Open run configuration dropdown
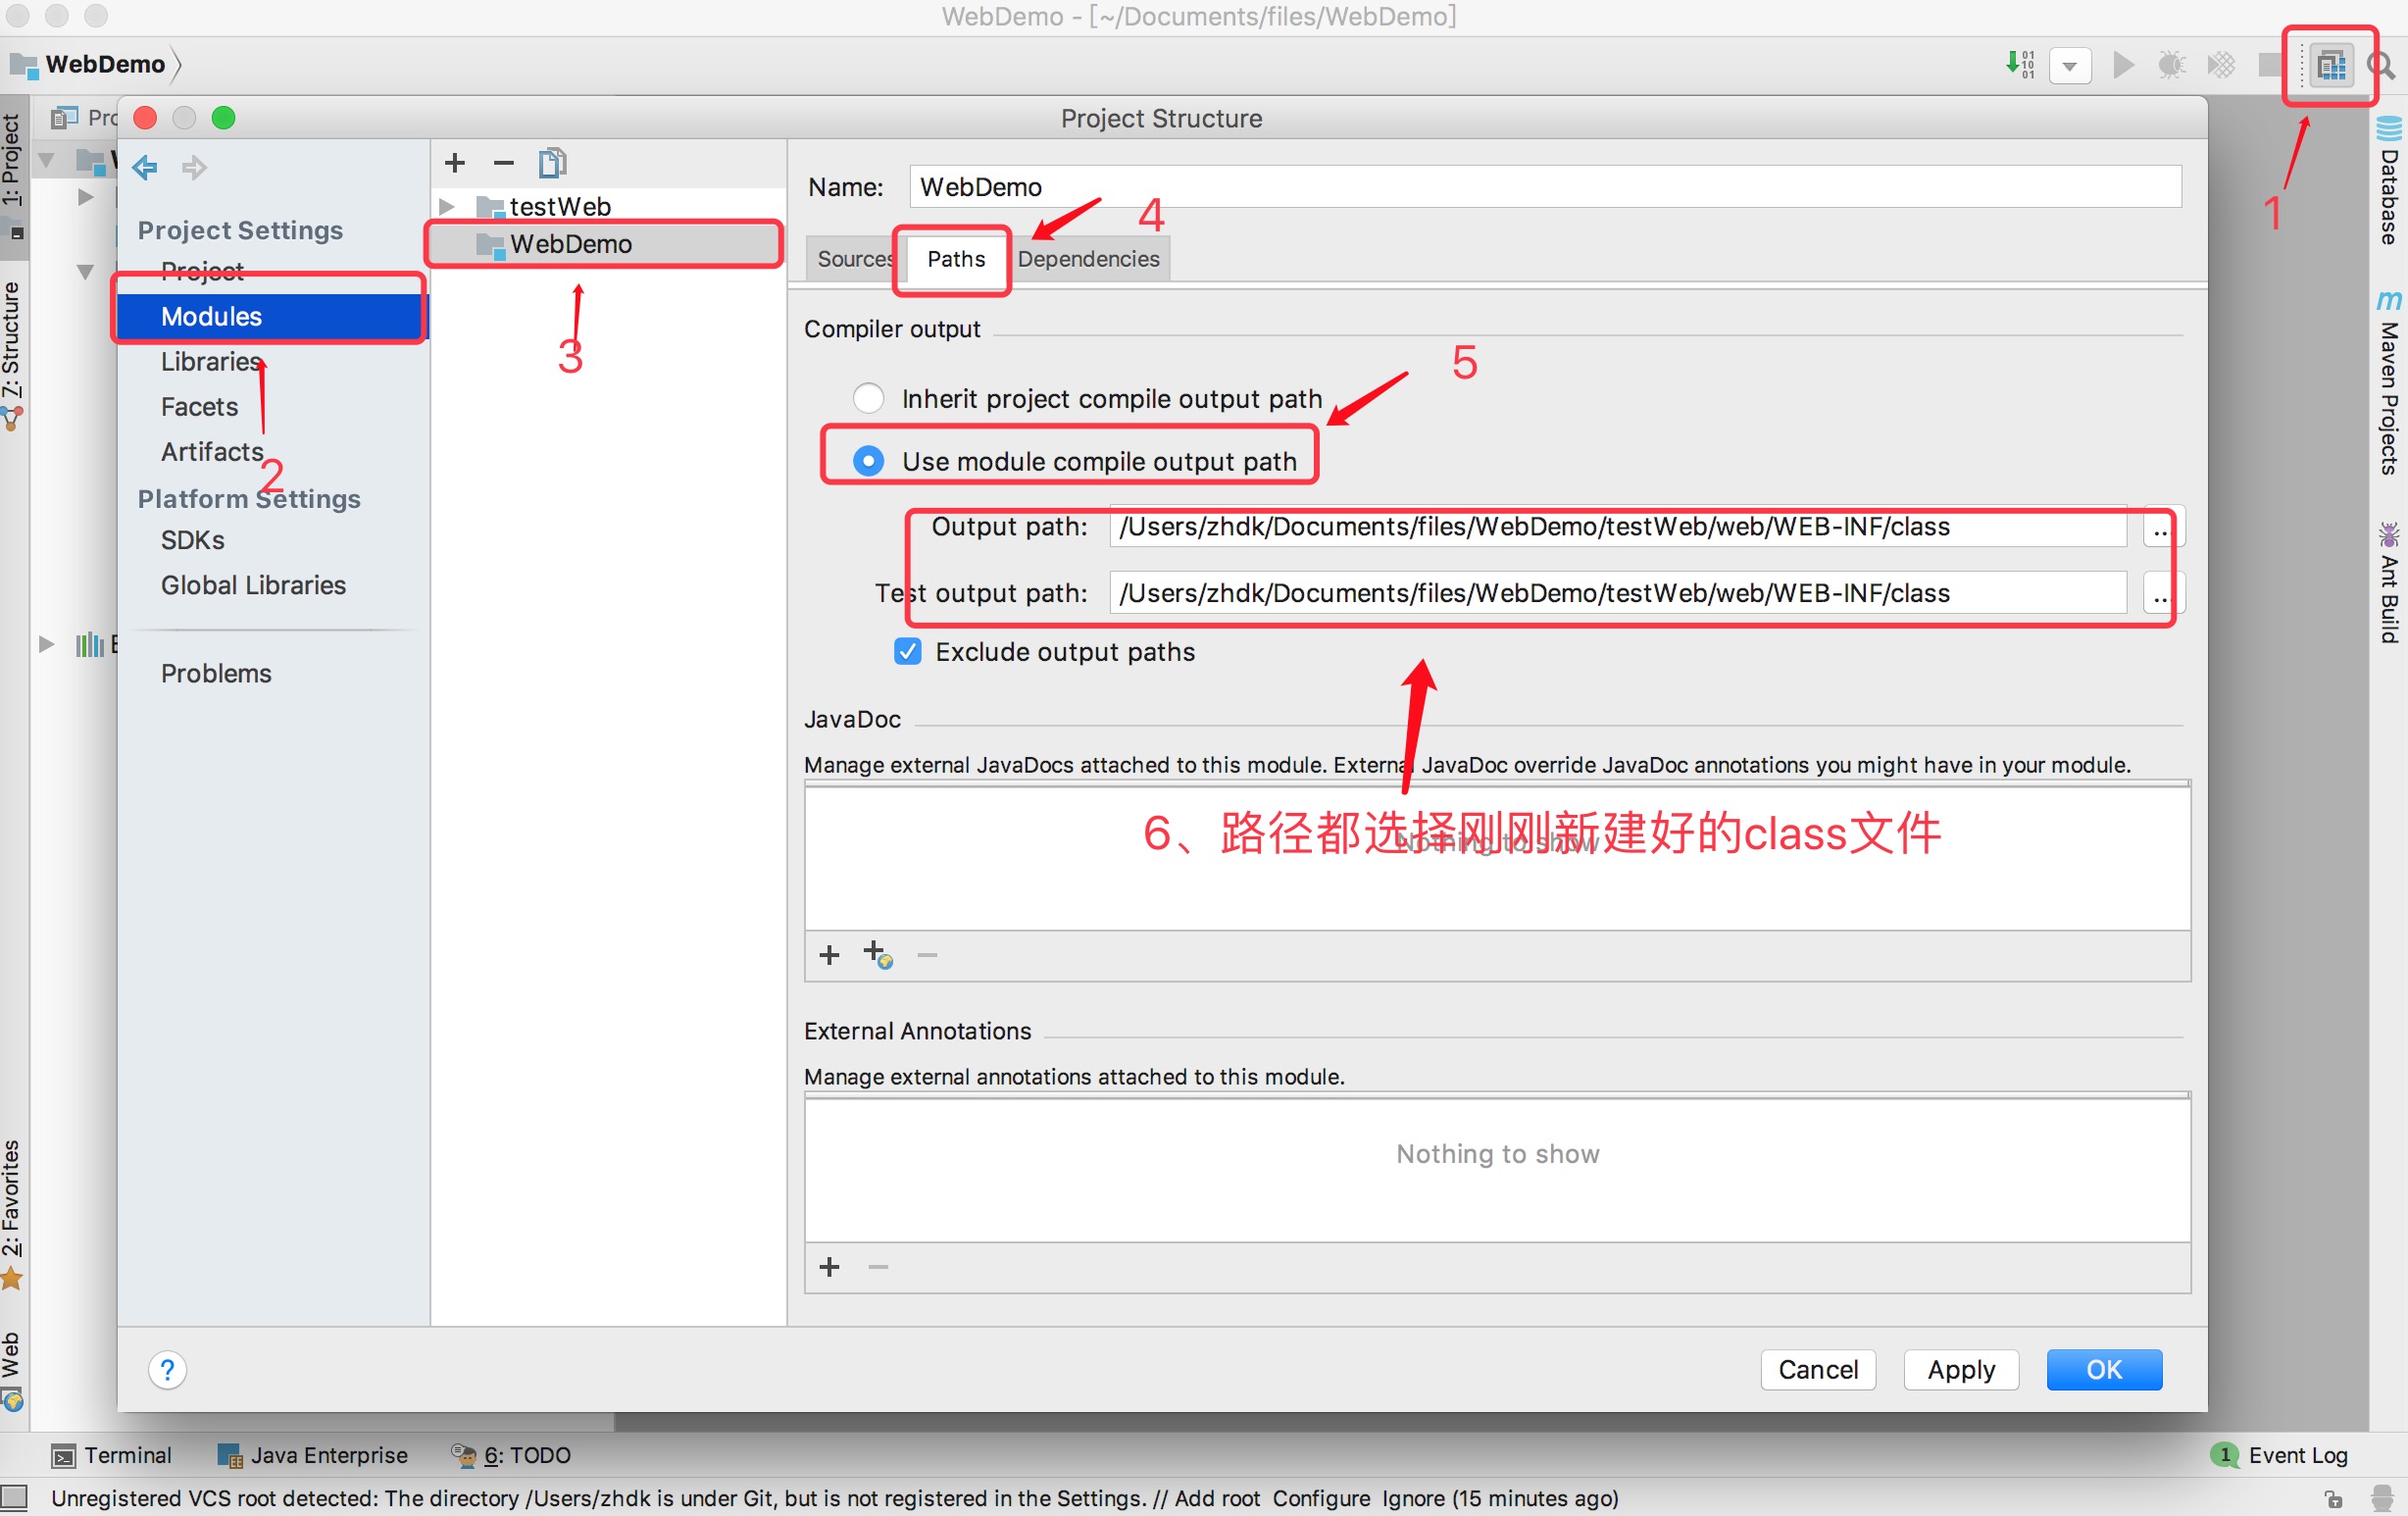2408x1516 pixels. coord(2070,67)
